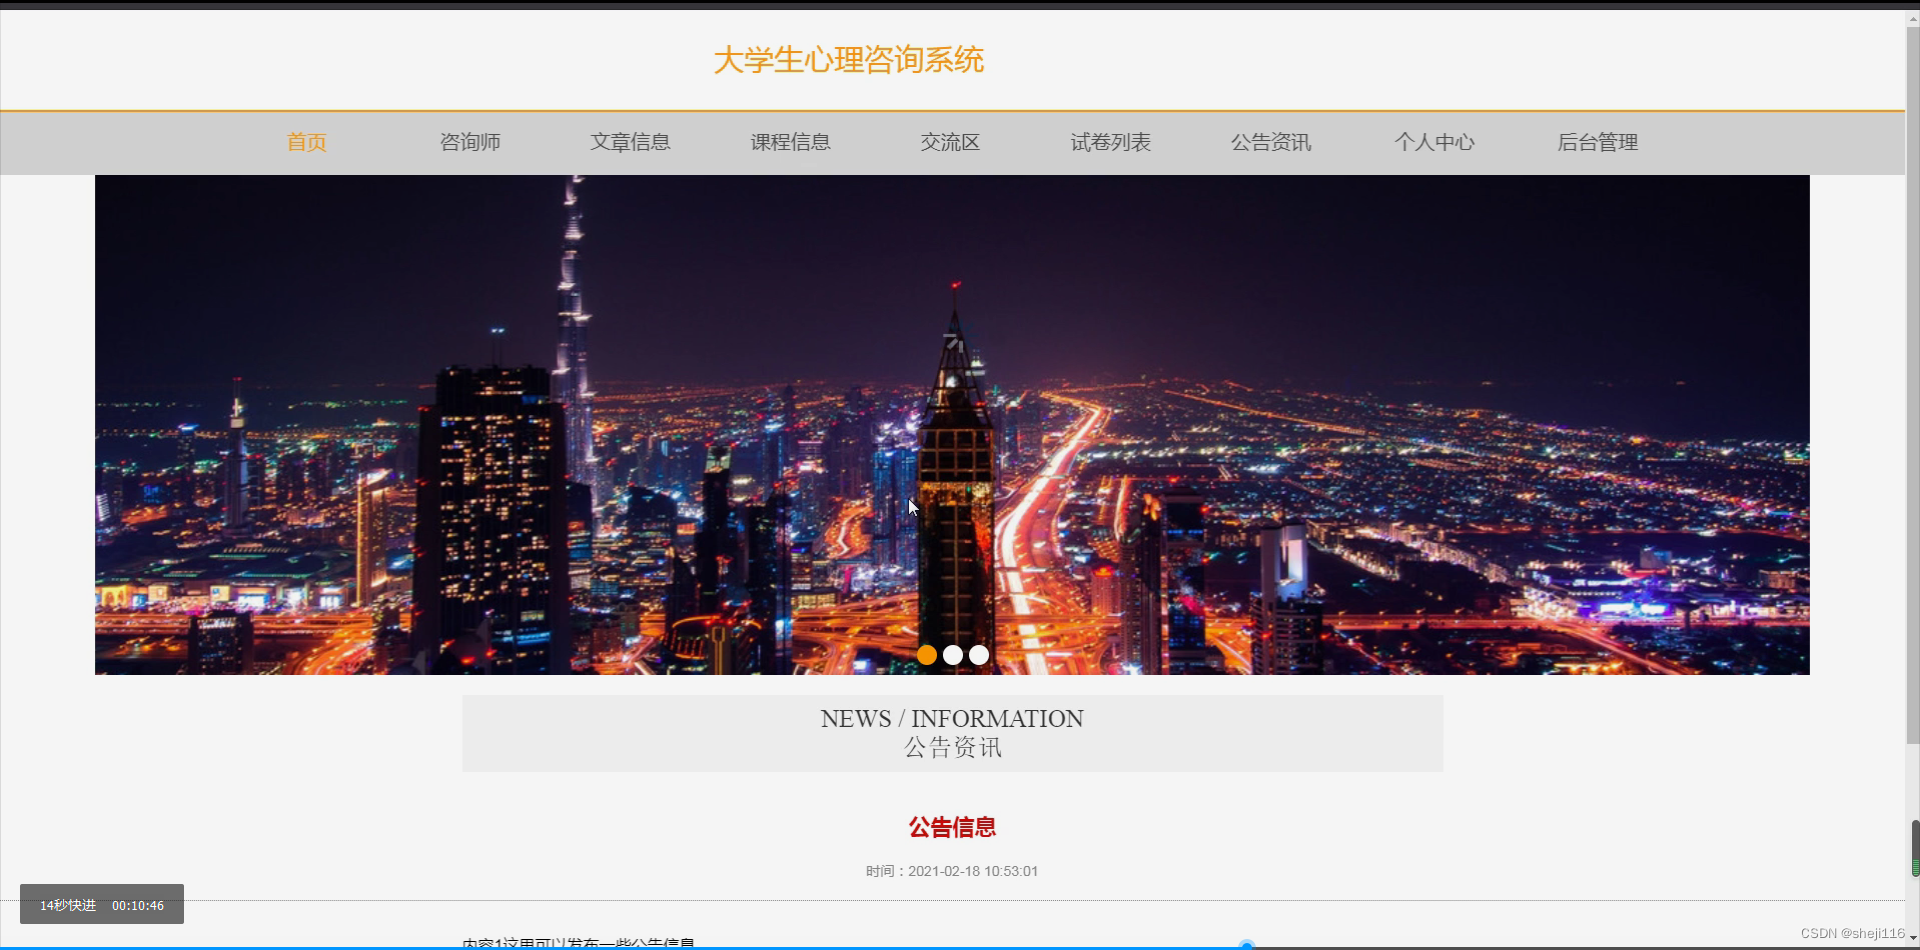Click the announcement timestamp 2021-02-18 text
Screen dimensions: 1920x950
click(x=952, y=871)
